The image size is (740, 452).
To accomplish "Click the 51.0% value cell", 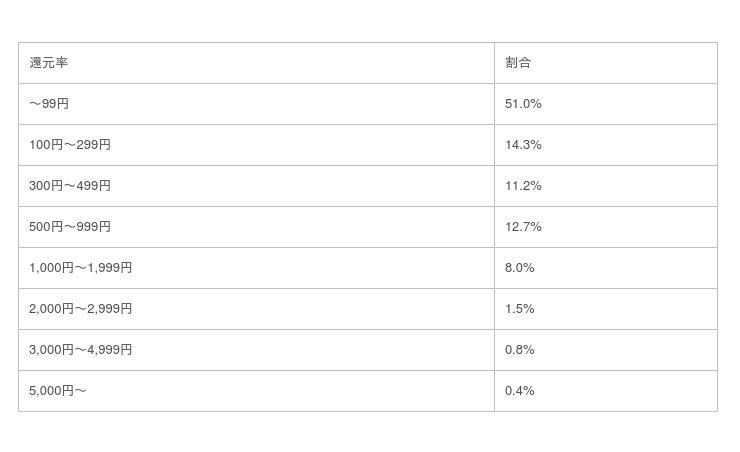I will coord(606,104).
